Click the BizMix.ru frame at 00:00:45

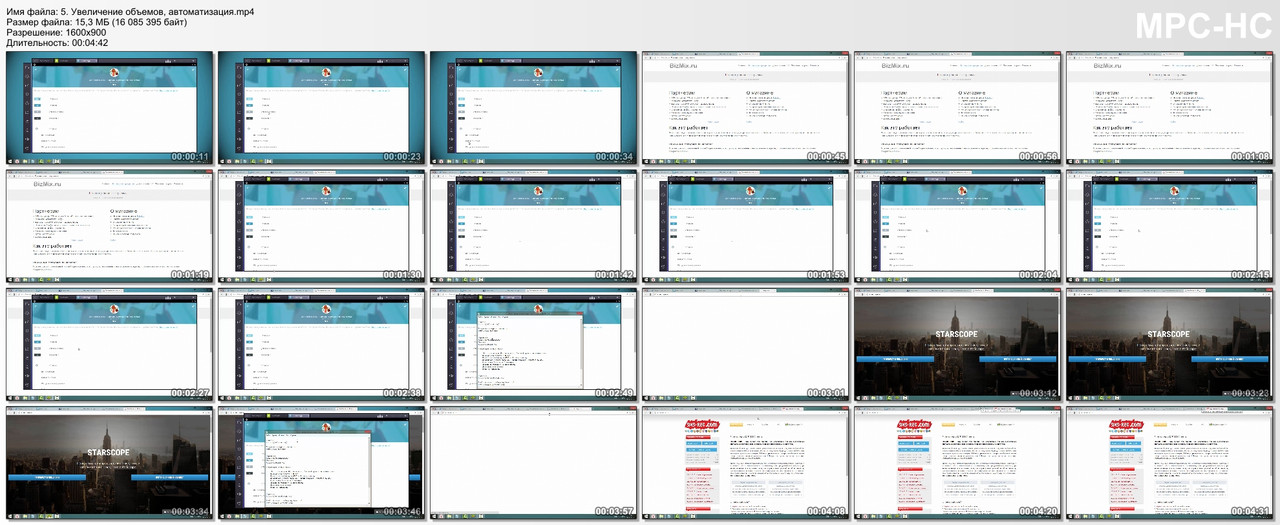coord(746,107)
